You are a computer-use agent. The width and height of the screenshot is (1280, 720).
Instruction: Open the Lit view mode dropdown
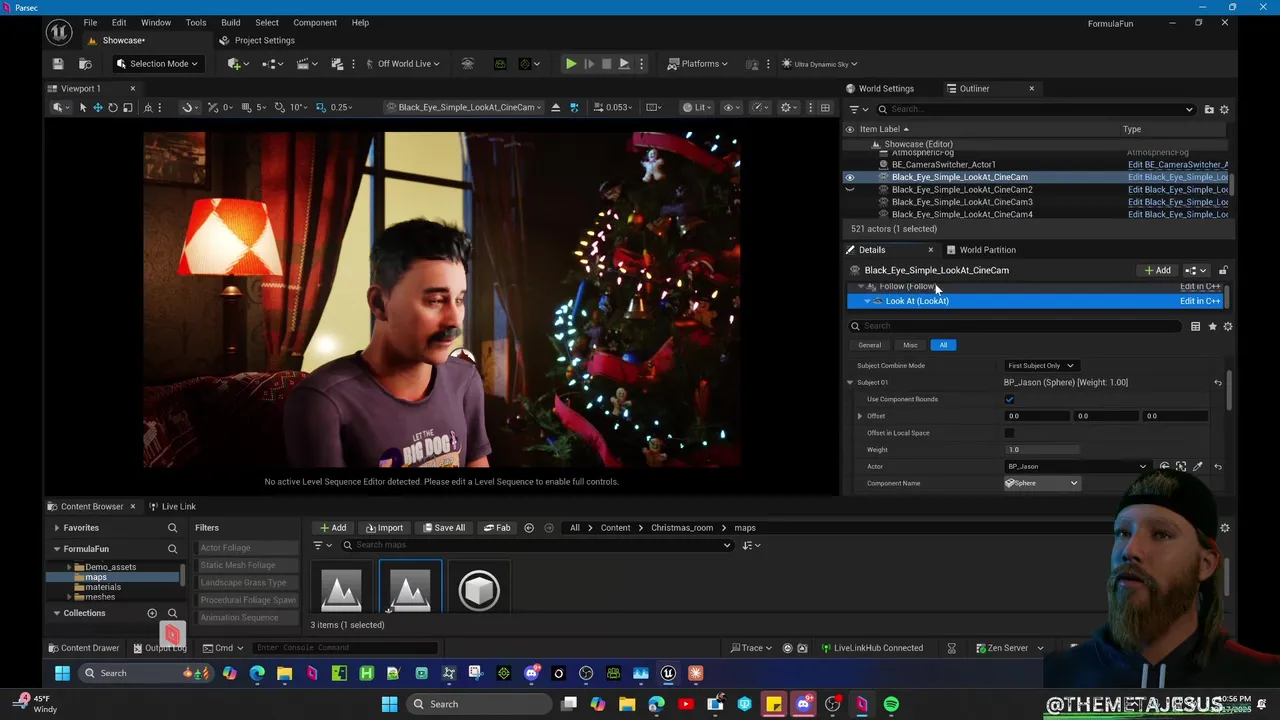[x=700, y=107]
